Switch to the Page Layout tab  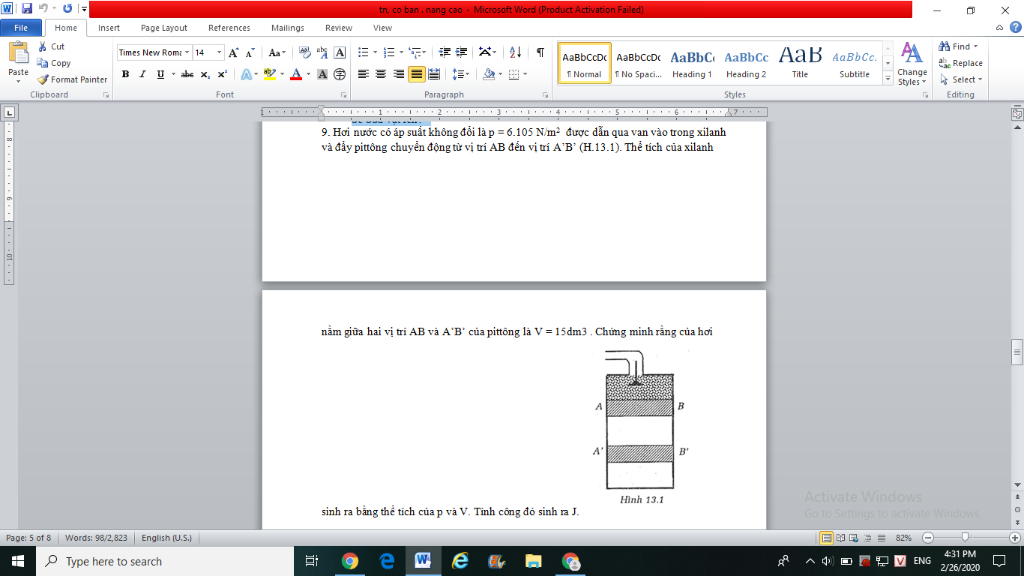(164, 28)
